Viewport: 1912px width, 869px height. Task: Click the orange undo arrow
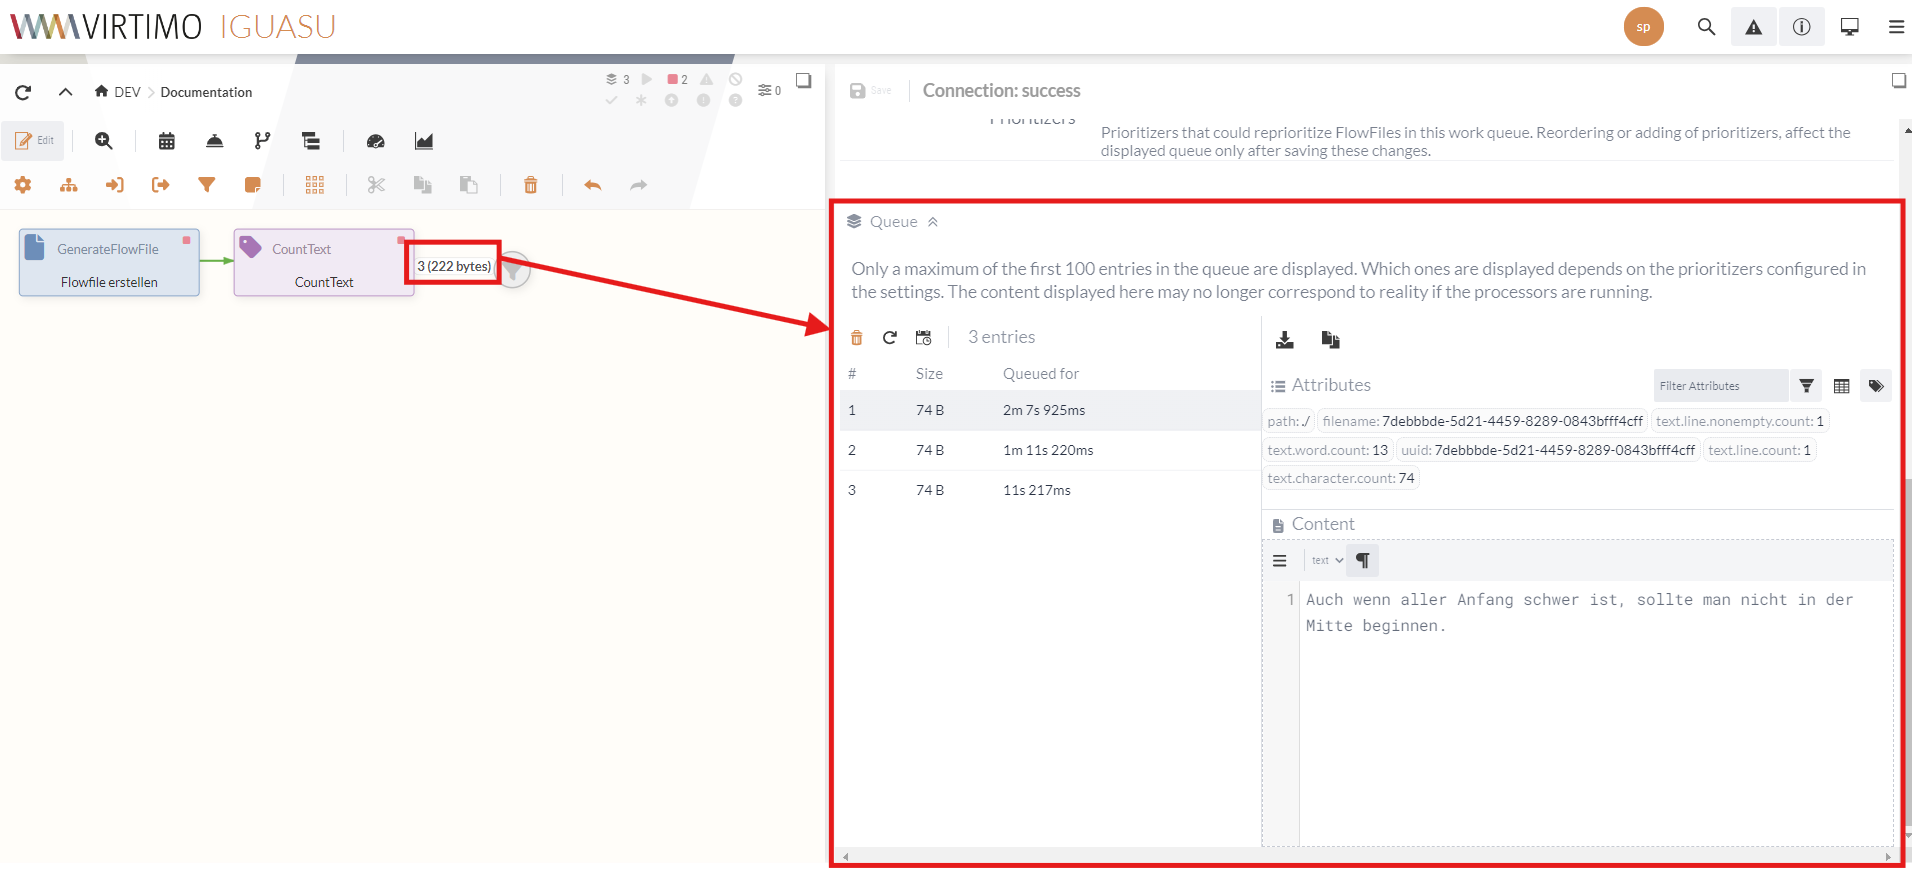(x=593, y=185)
